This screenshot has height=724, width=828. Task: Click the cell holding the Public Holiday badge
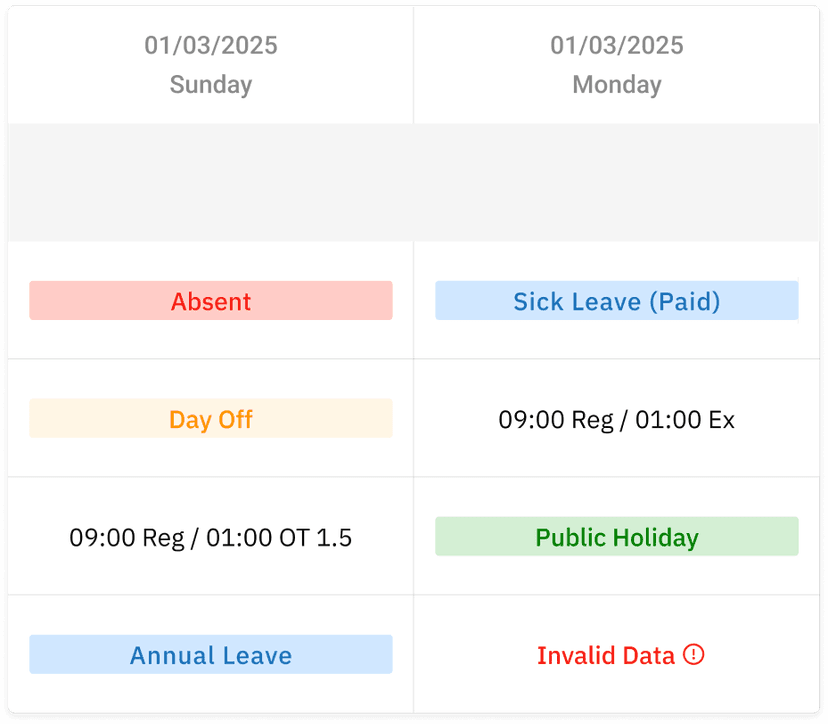tap(616, 537)
